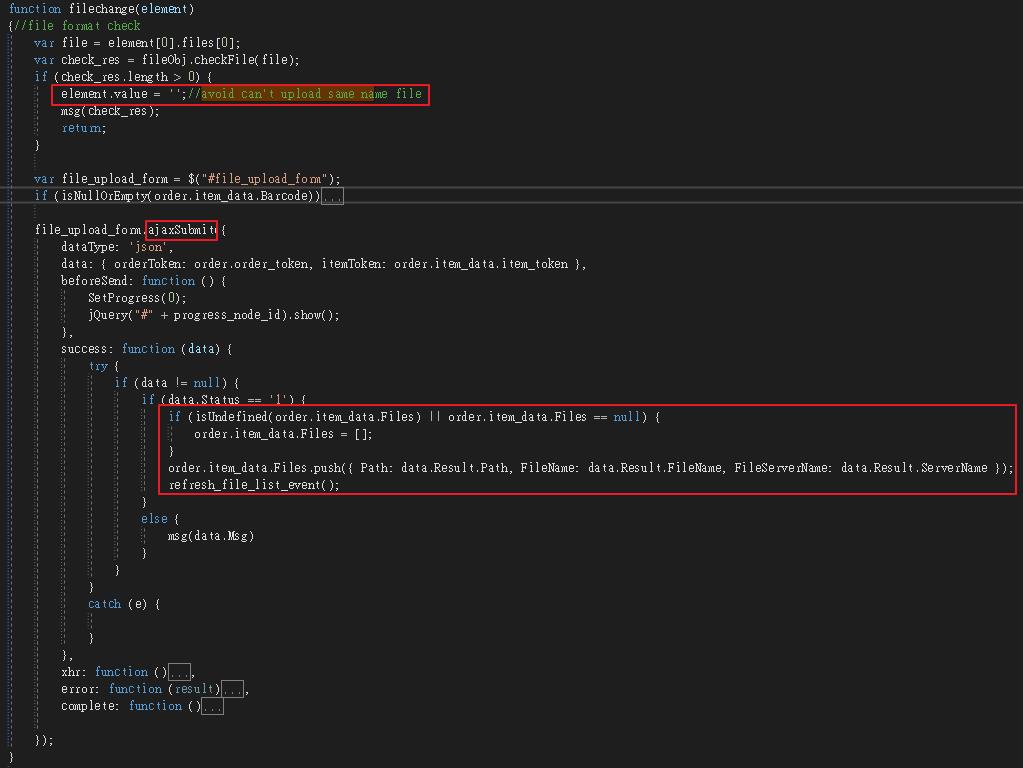Click 'data.Result.FileName' value
The image size is (1023, 768).
655,467
